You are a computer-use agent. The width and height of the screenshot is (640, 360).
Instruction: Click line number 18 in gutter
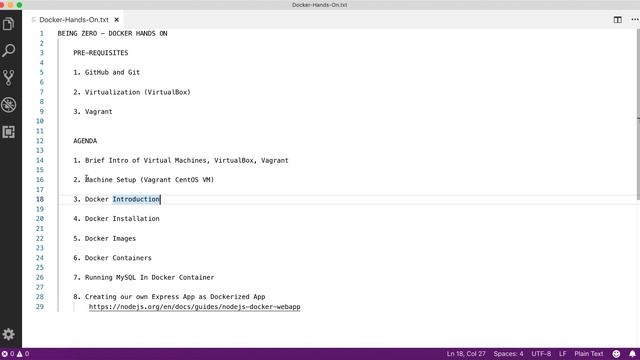pos(40,199)
